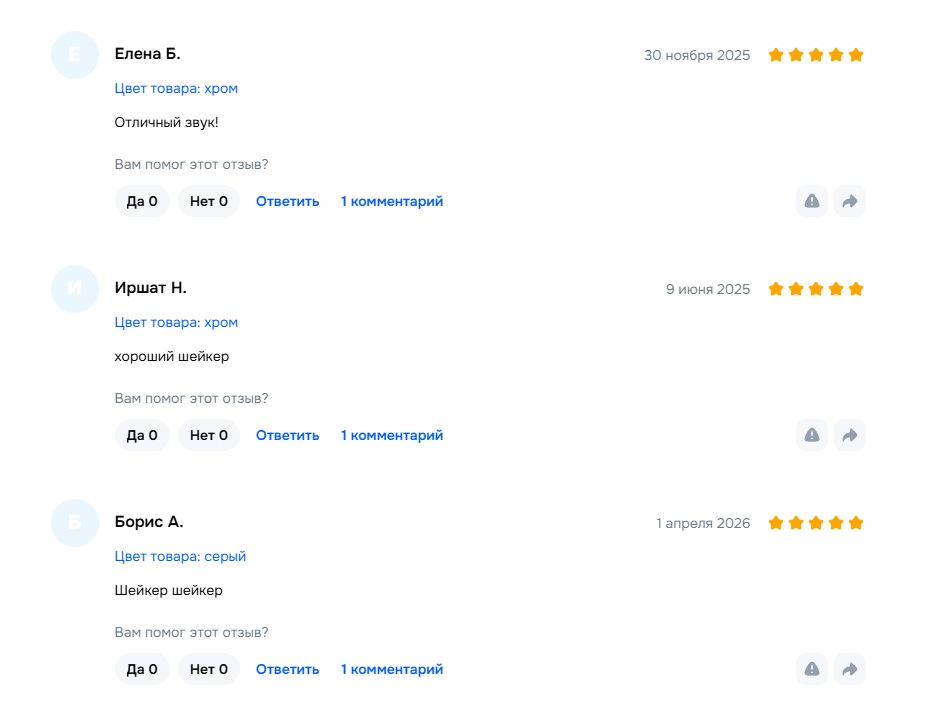Report Борис А.'s review with warning icon
Image resolution: width=951 pixels, height=722 pixels.
click(x=812, y=669)
